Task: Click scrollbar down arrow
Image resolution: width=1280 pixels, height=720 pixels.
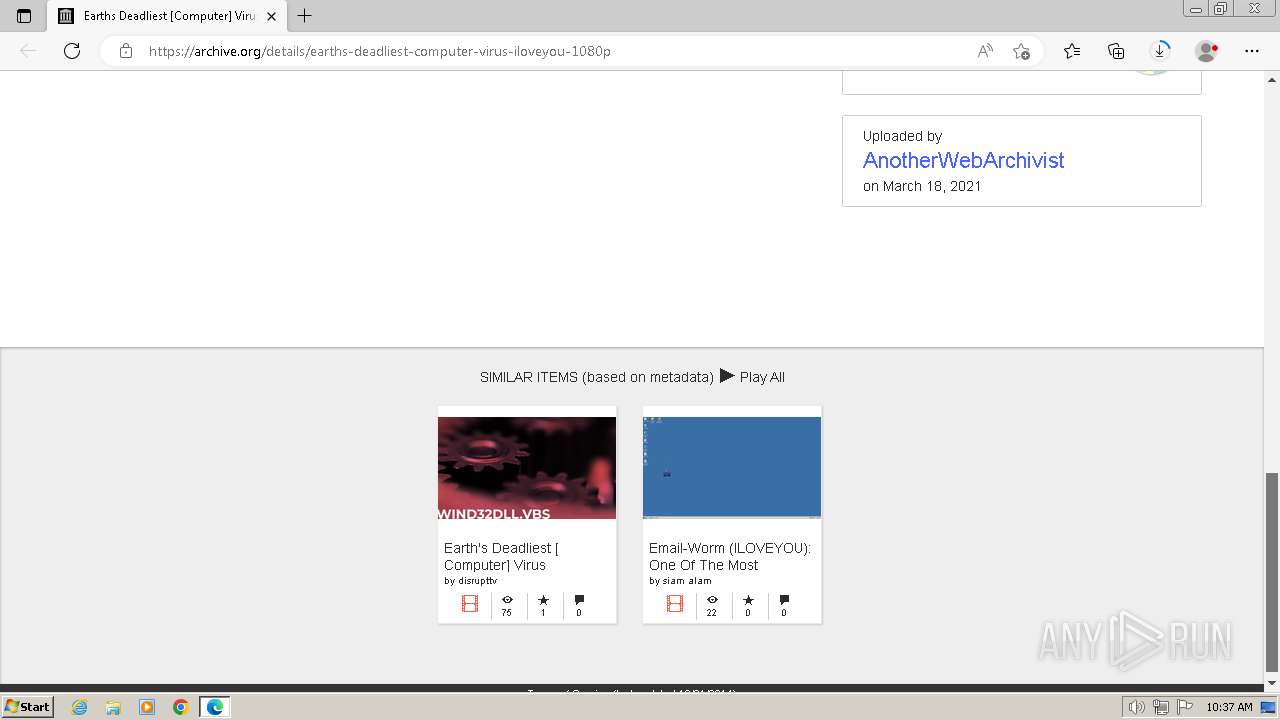Action: (1272, 683)
